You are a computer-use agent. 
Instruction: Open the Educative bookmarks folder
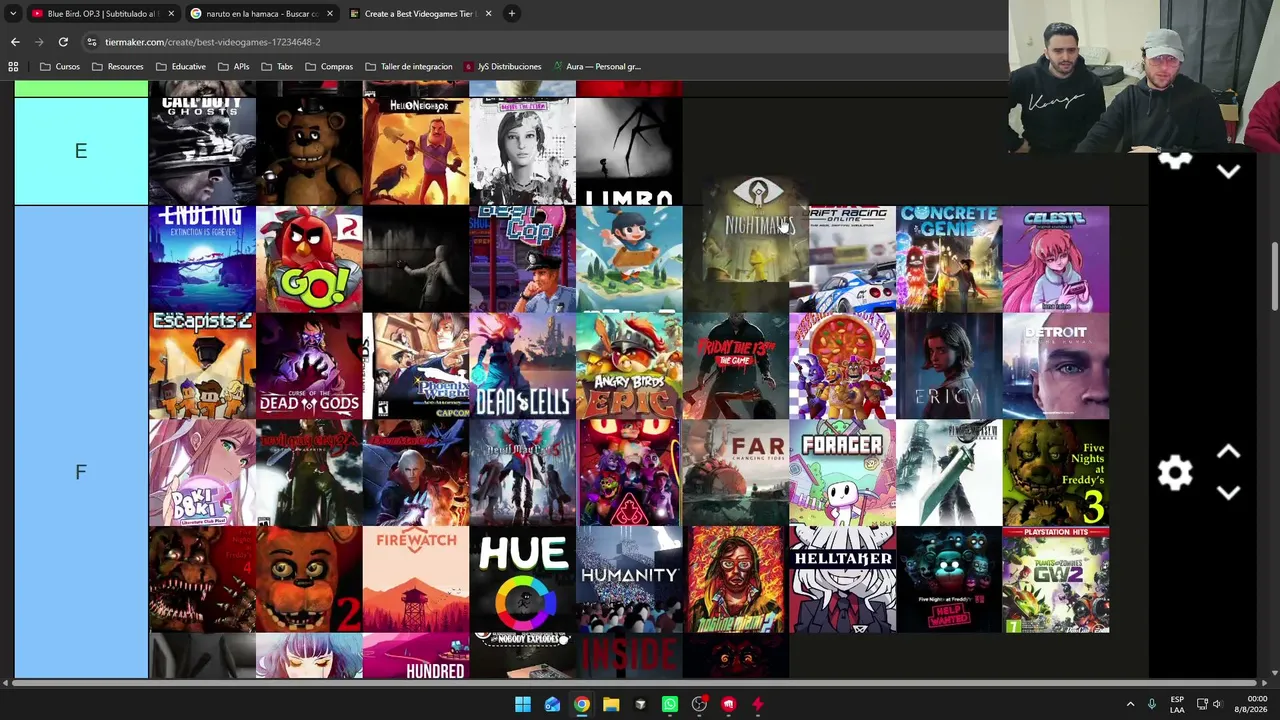click(x=181, y=67)
